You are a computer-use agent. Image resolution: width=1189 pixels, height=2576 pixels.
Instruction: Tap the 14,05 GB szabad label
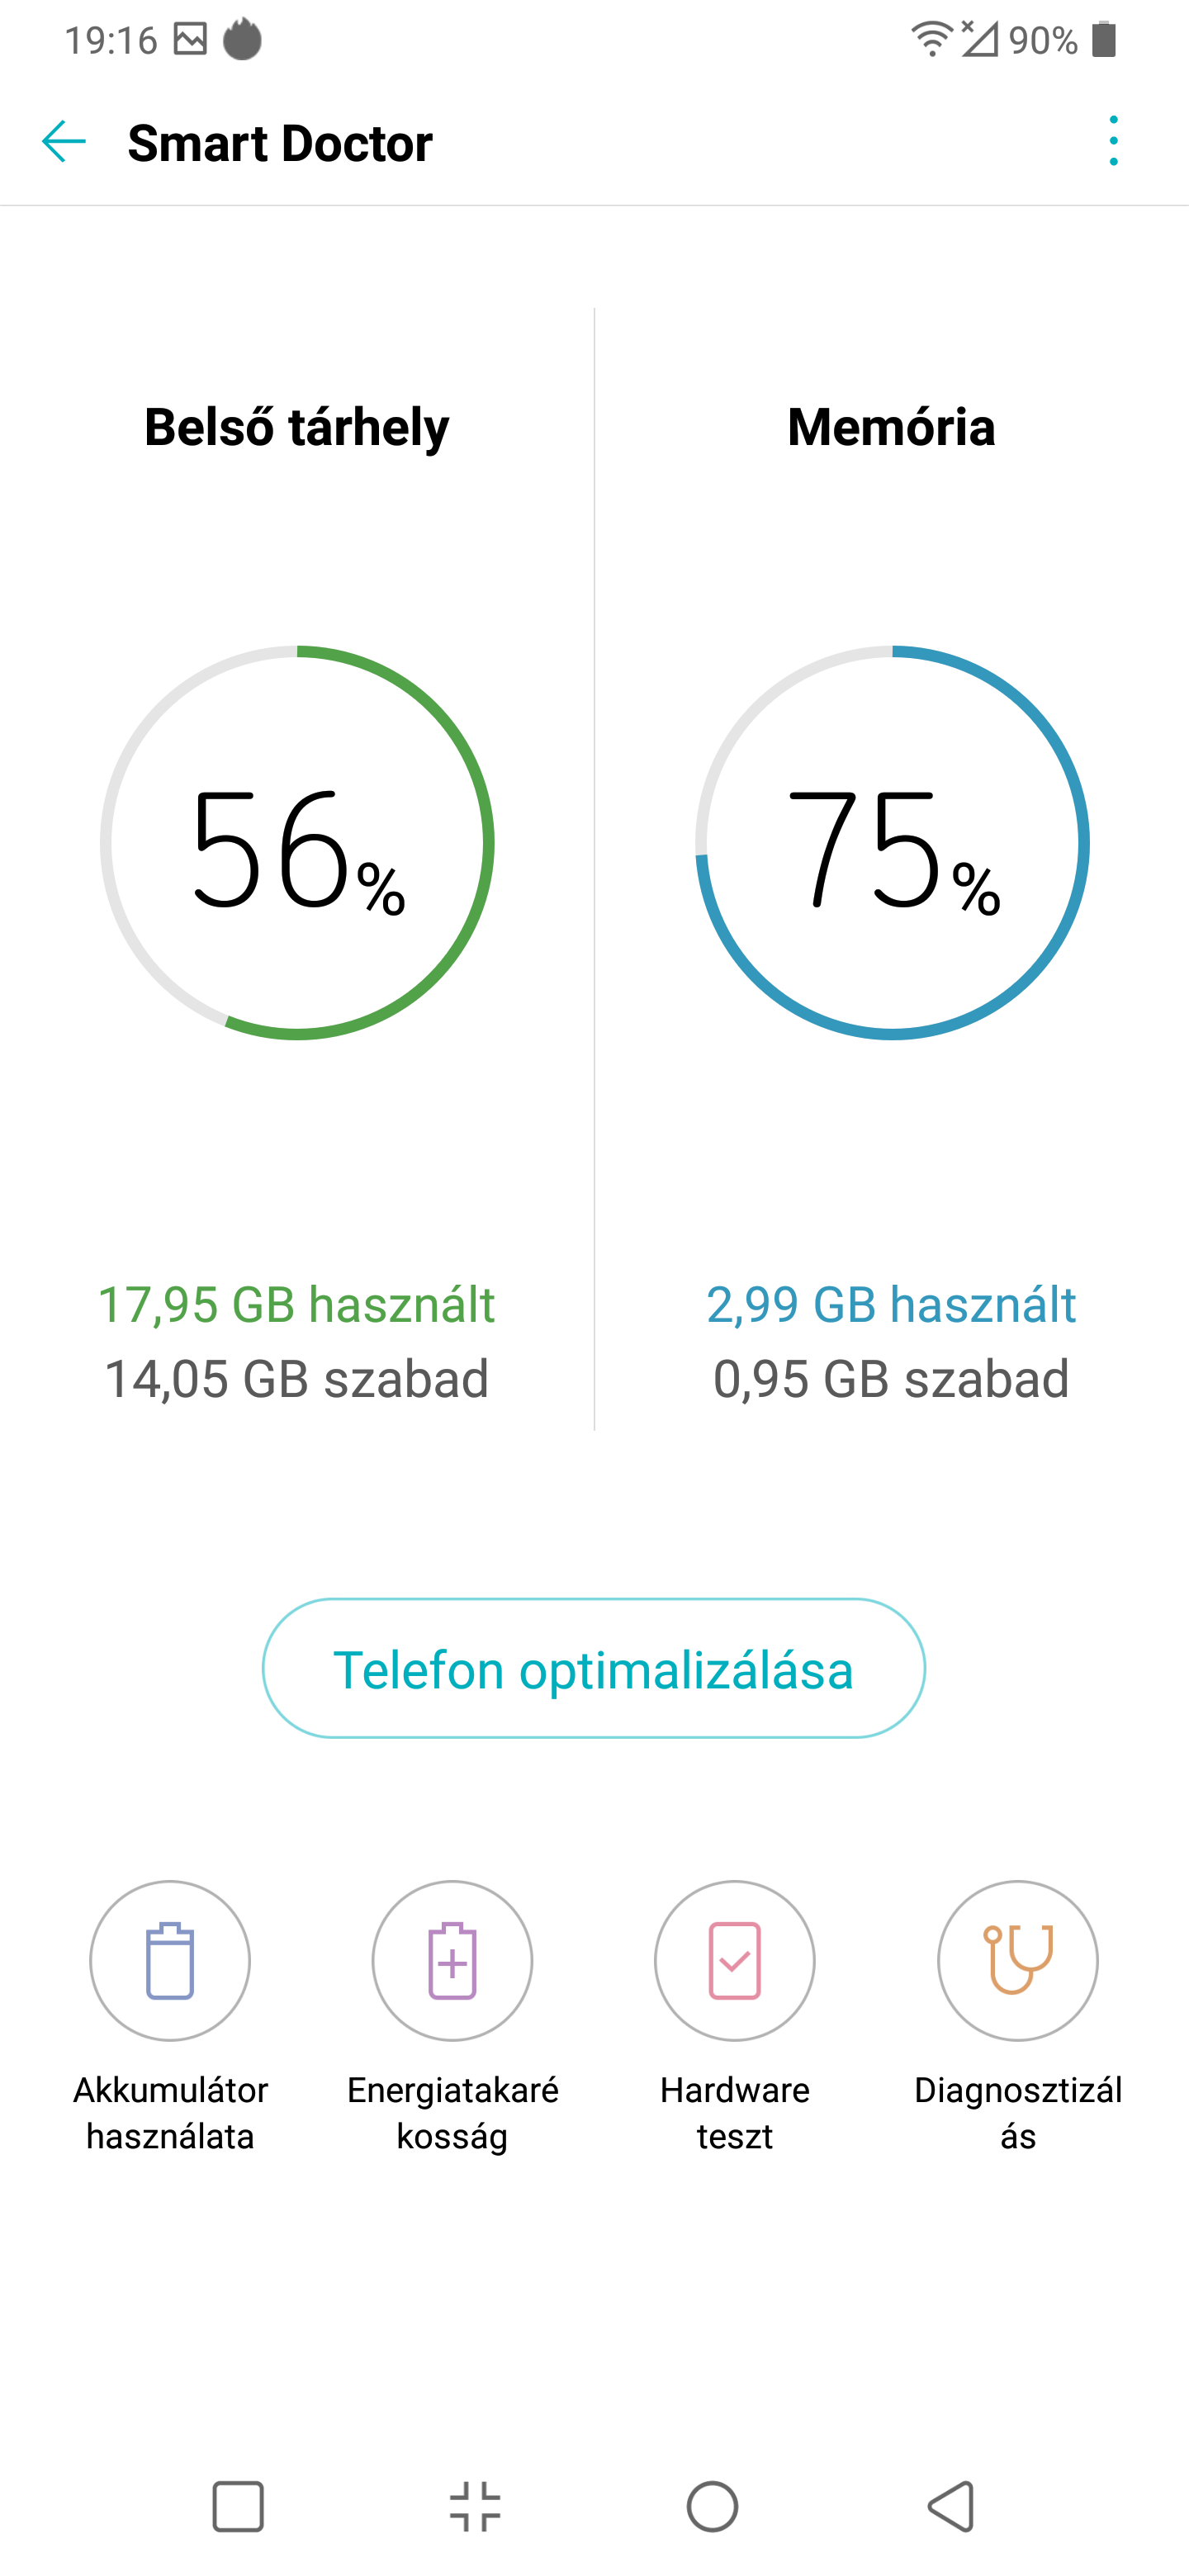click(x=296, y=1379)
